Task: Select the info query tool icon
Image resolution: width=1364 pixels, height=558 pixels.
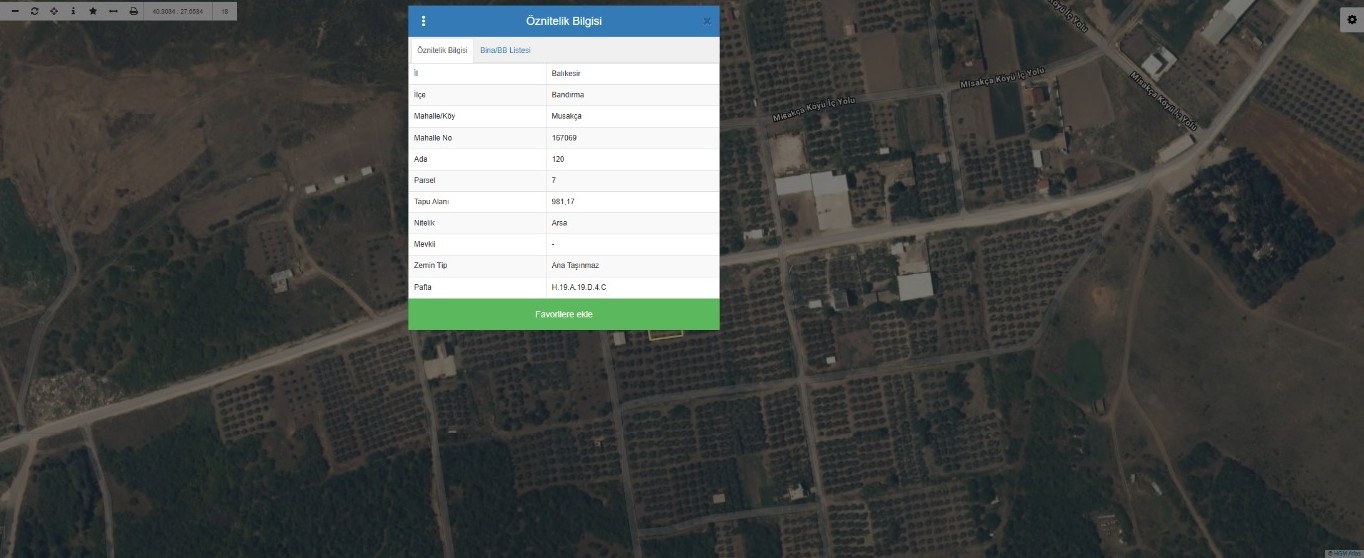Action: point(73,11)
